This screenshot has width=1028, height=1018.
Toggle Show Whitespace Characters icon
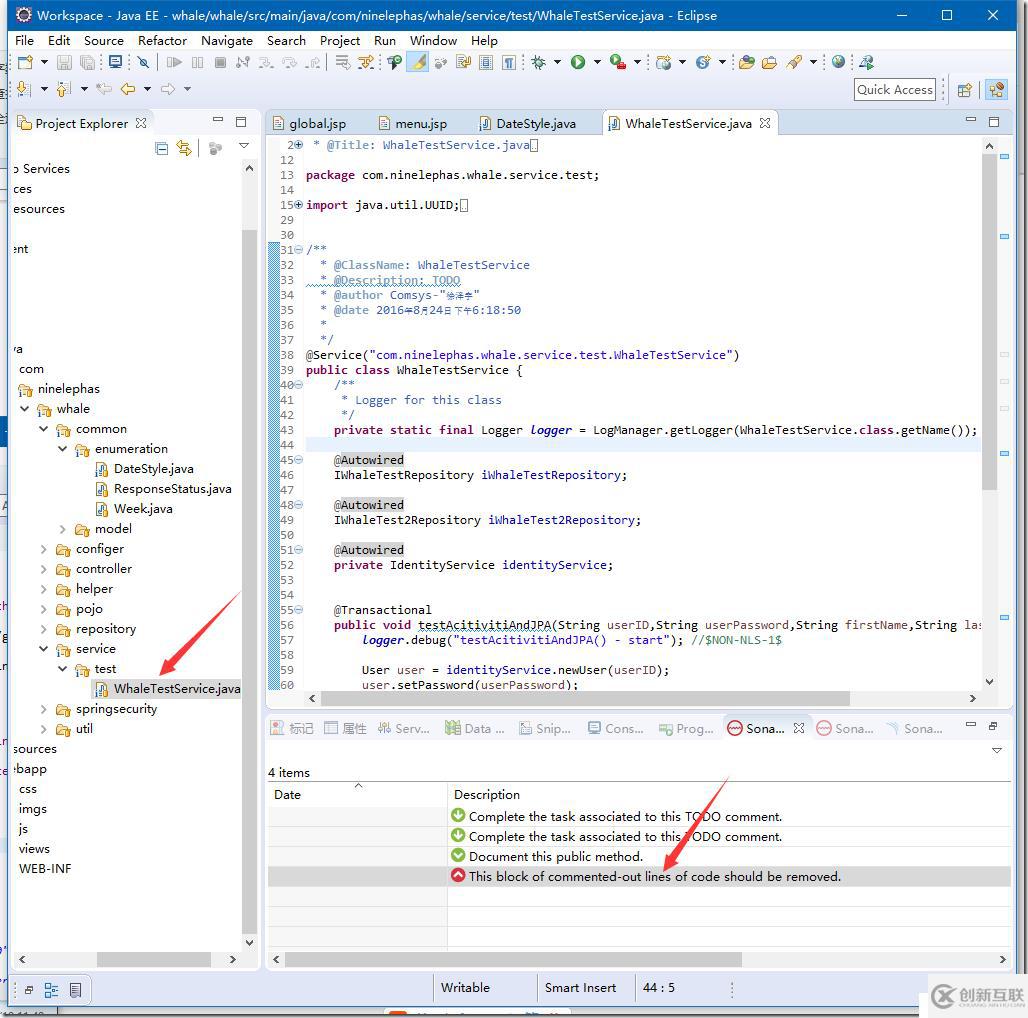pos(509,62)
